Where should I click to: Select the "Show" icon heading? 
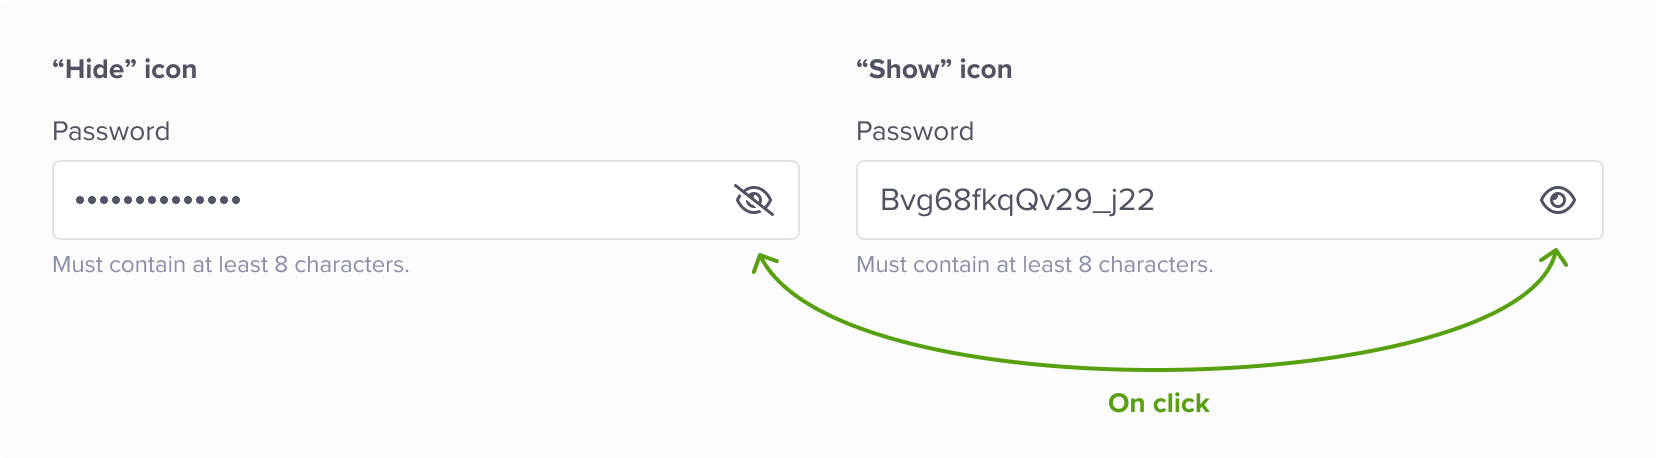(934, 69)
